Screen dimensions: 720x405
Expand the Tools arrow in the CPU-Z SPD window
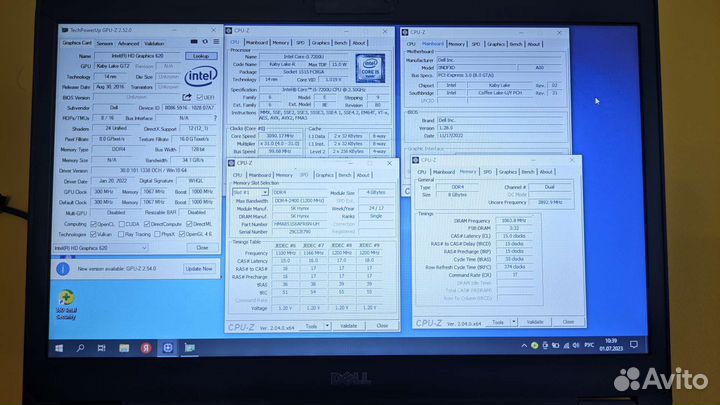[x=327, y=326]
